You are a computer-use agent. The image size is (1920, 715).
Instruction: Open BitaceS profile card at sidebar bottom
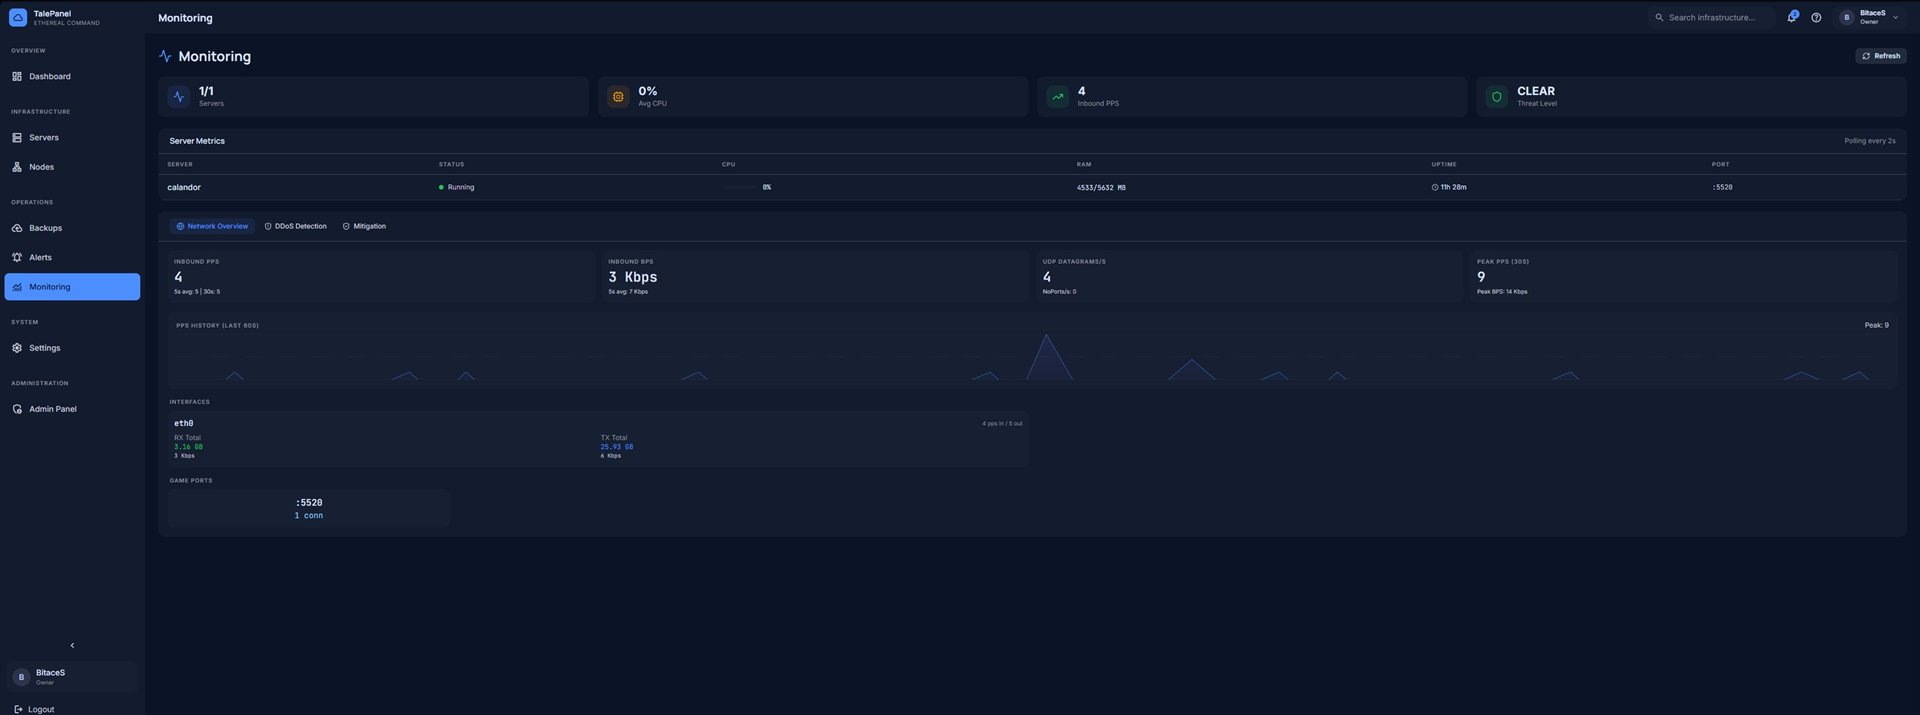(72, 676)
